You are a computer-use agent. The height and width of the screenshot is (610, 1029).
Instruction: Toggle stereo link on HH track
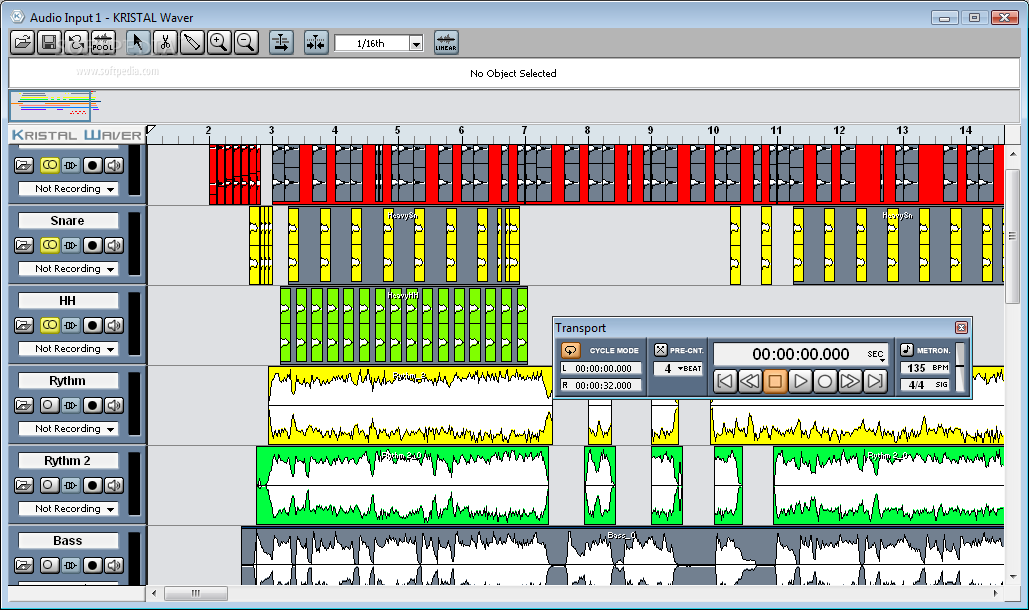[49, 325]
